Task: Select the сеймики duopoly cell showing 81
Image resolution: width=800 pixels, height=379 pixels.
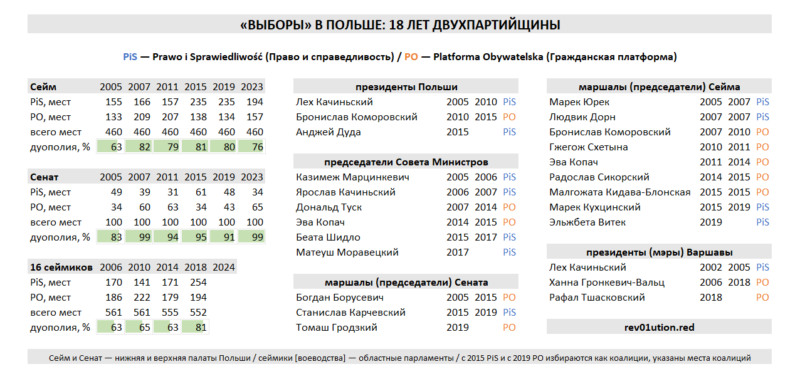Action: [x=195, y=327]
